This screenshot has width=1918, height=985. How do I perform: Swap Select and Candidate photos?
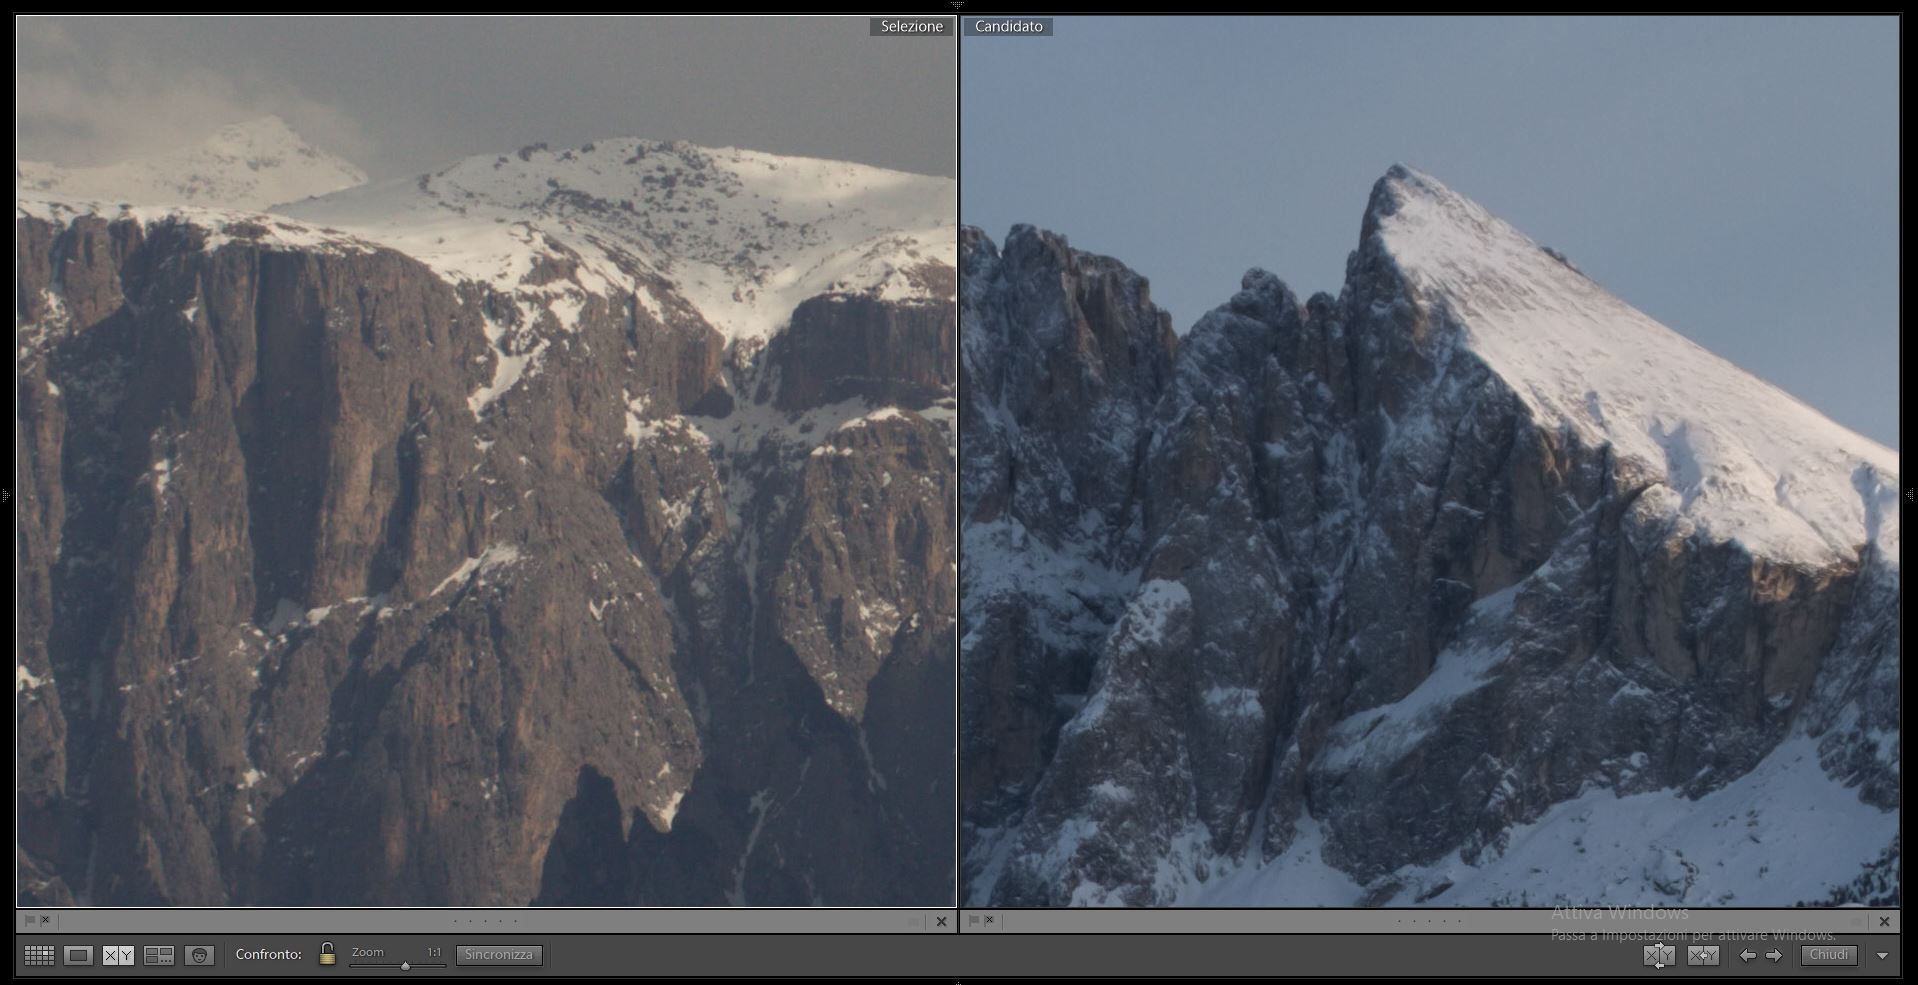[1659, 955]
